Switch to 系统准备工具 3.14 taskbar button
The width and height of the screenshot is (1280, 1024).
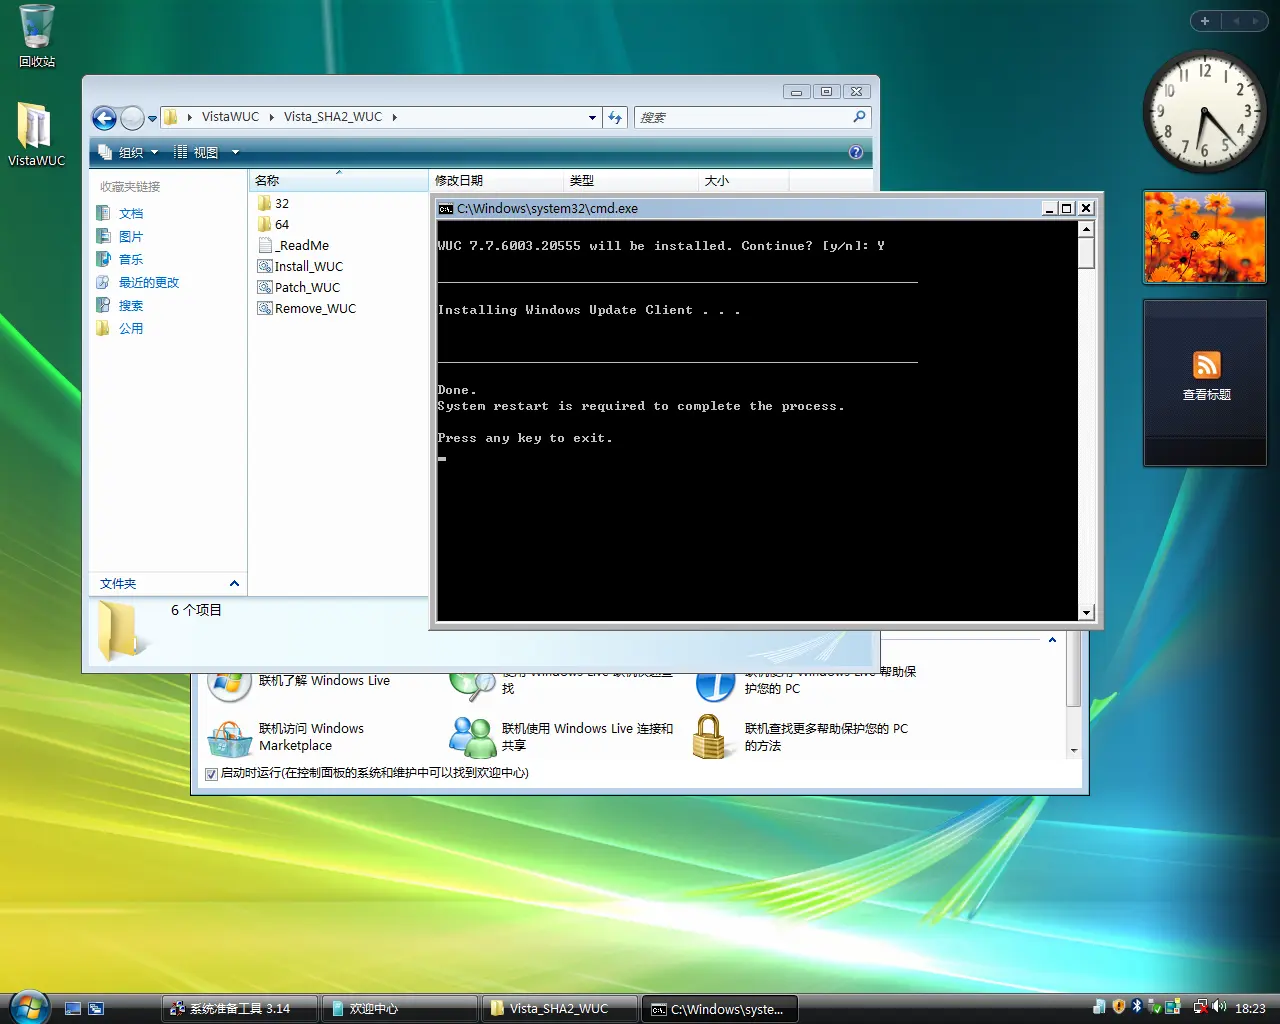(x=240, y=1008)
